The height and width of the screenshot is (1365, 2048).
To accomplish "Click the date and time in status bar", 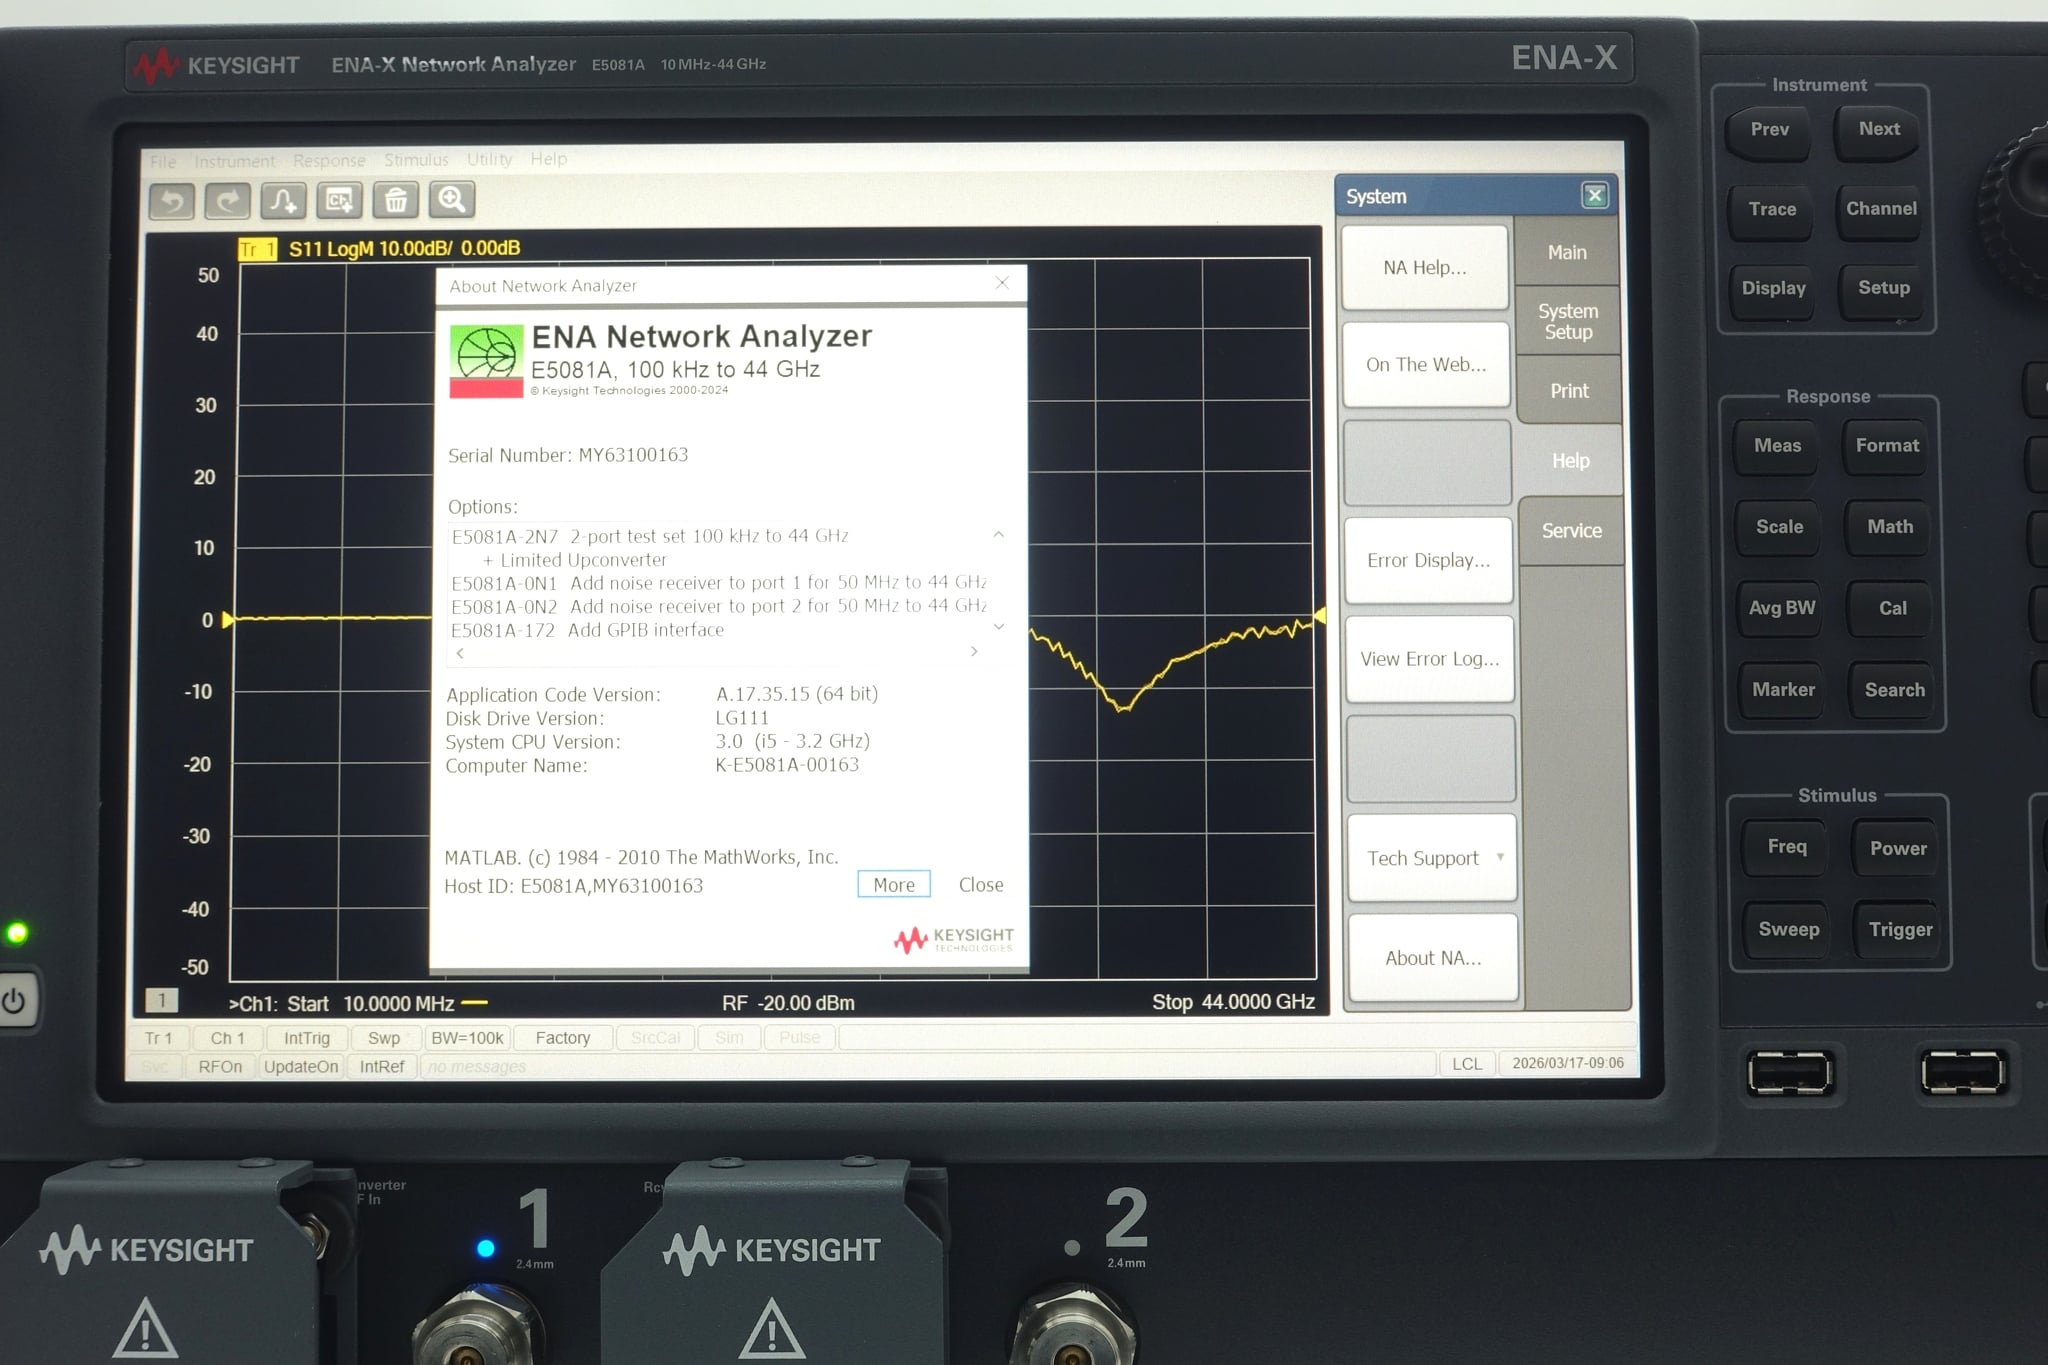I will (1567, 1062).
